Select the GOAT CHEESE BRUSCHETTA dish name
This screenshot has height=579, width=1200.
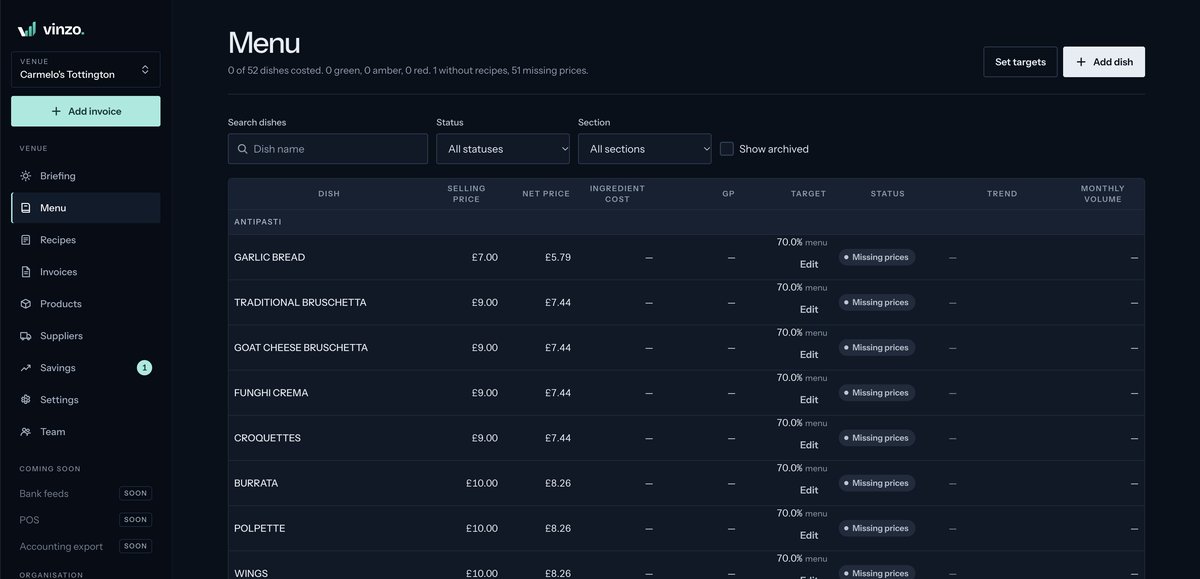point(301,348)
